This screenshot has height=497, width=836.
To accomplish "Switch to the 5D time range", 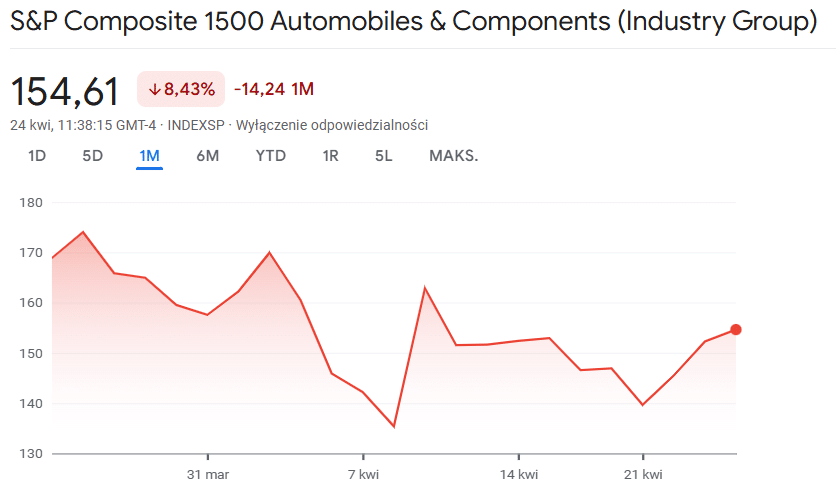I will pos(93,156).
